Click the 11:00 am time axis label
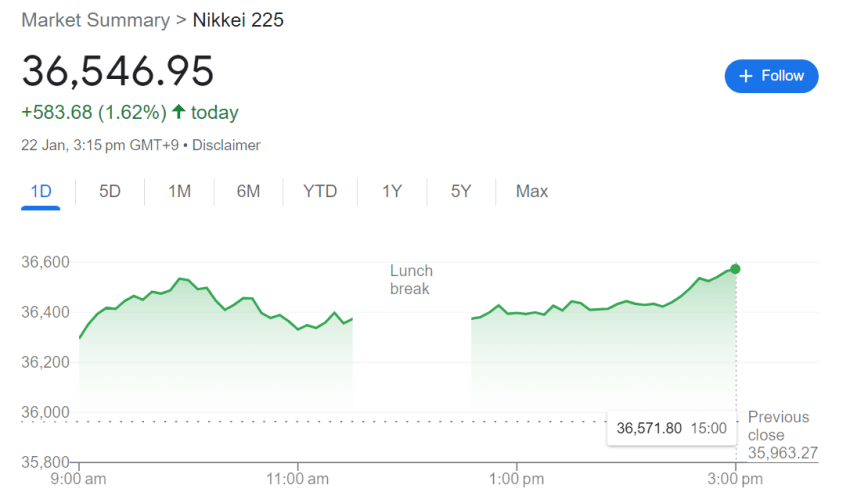 298,477
